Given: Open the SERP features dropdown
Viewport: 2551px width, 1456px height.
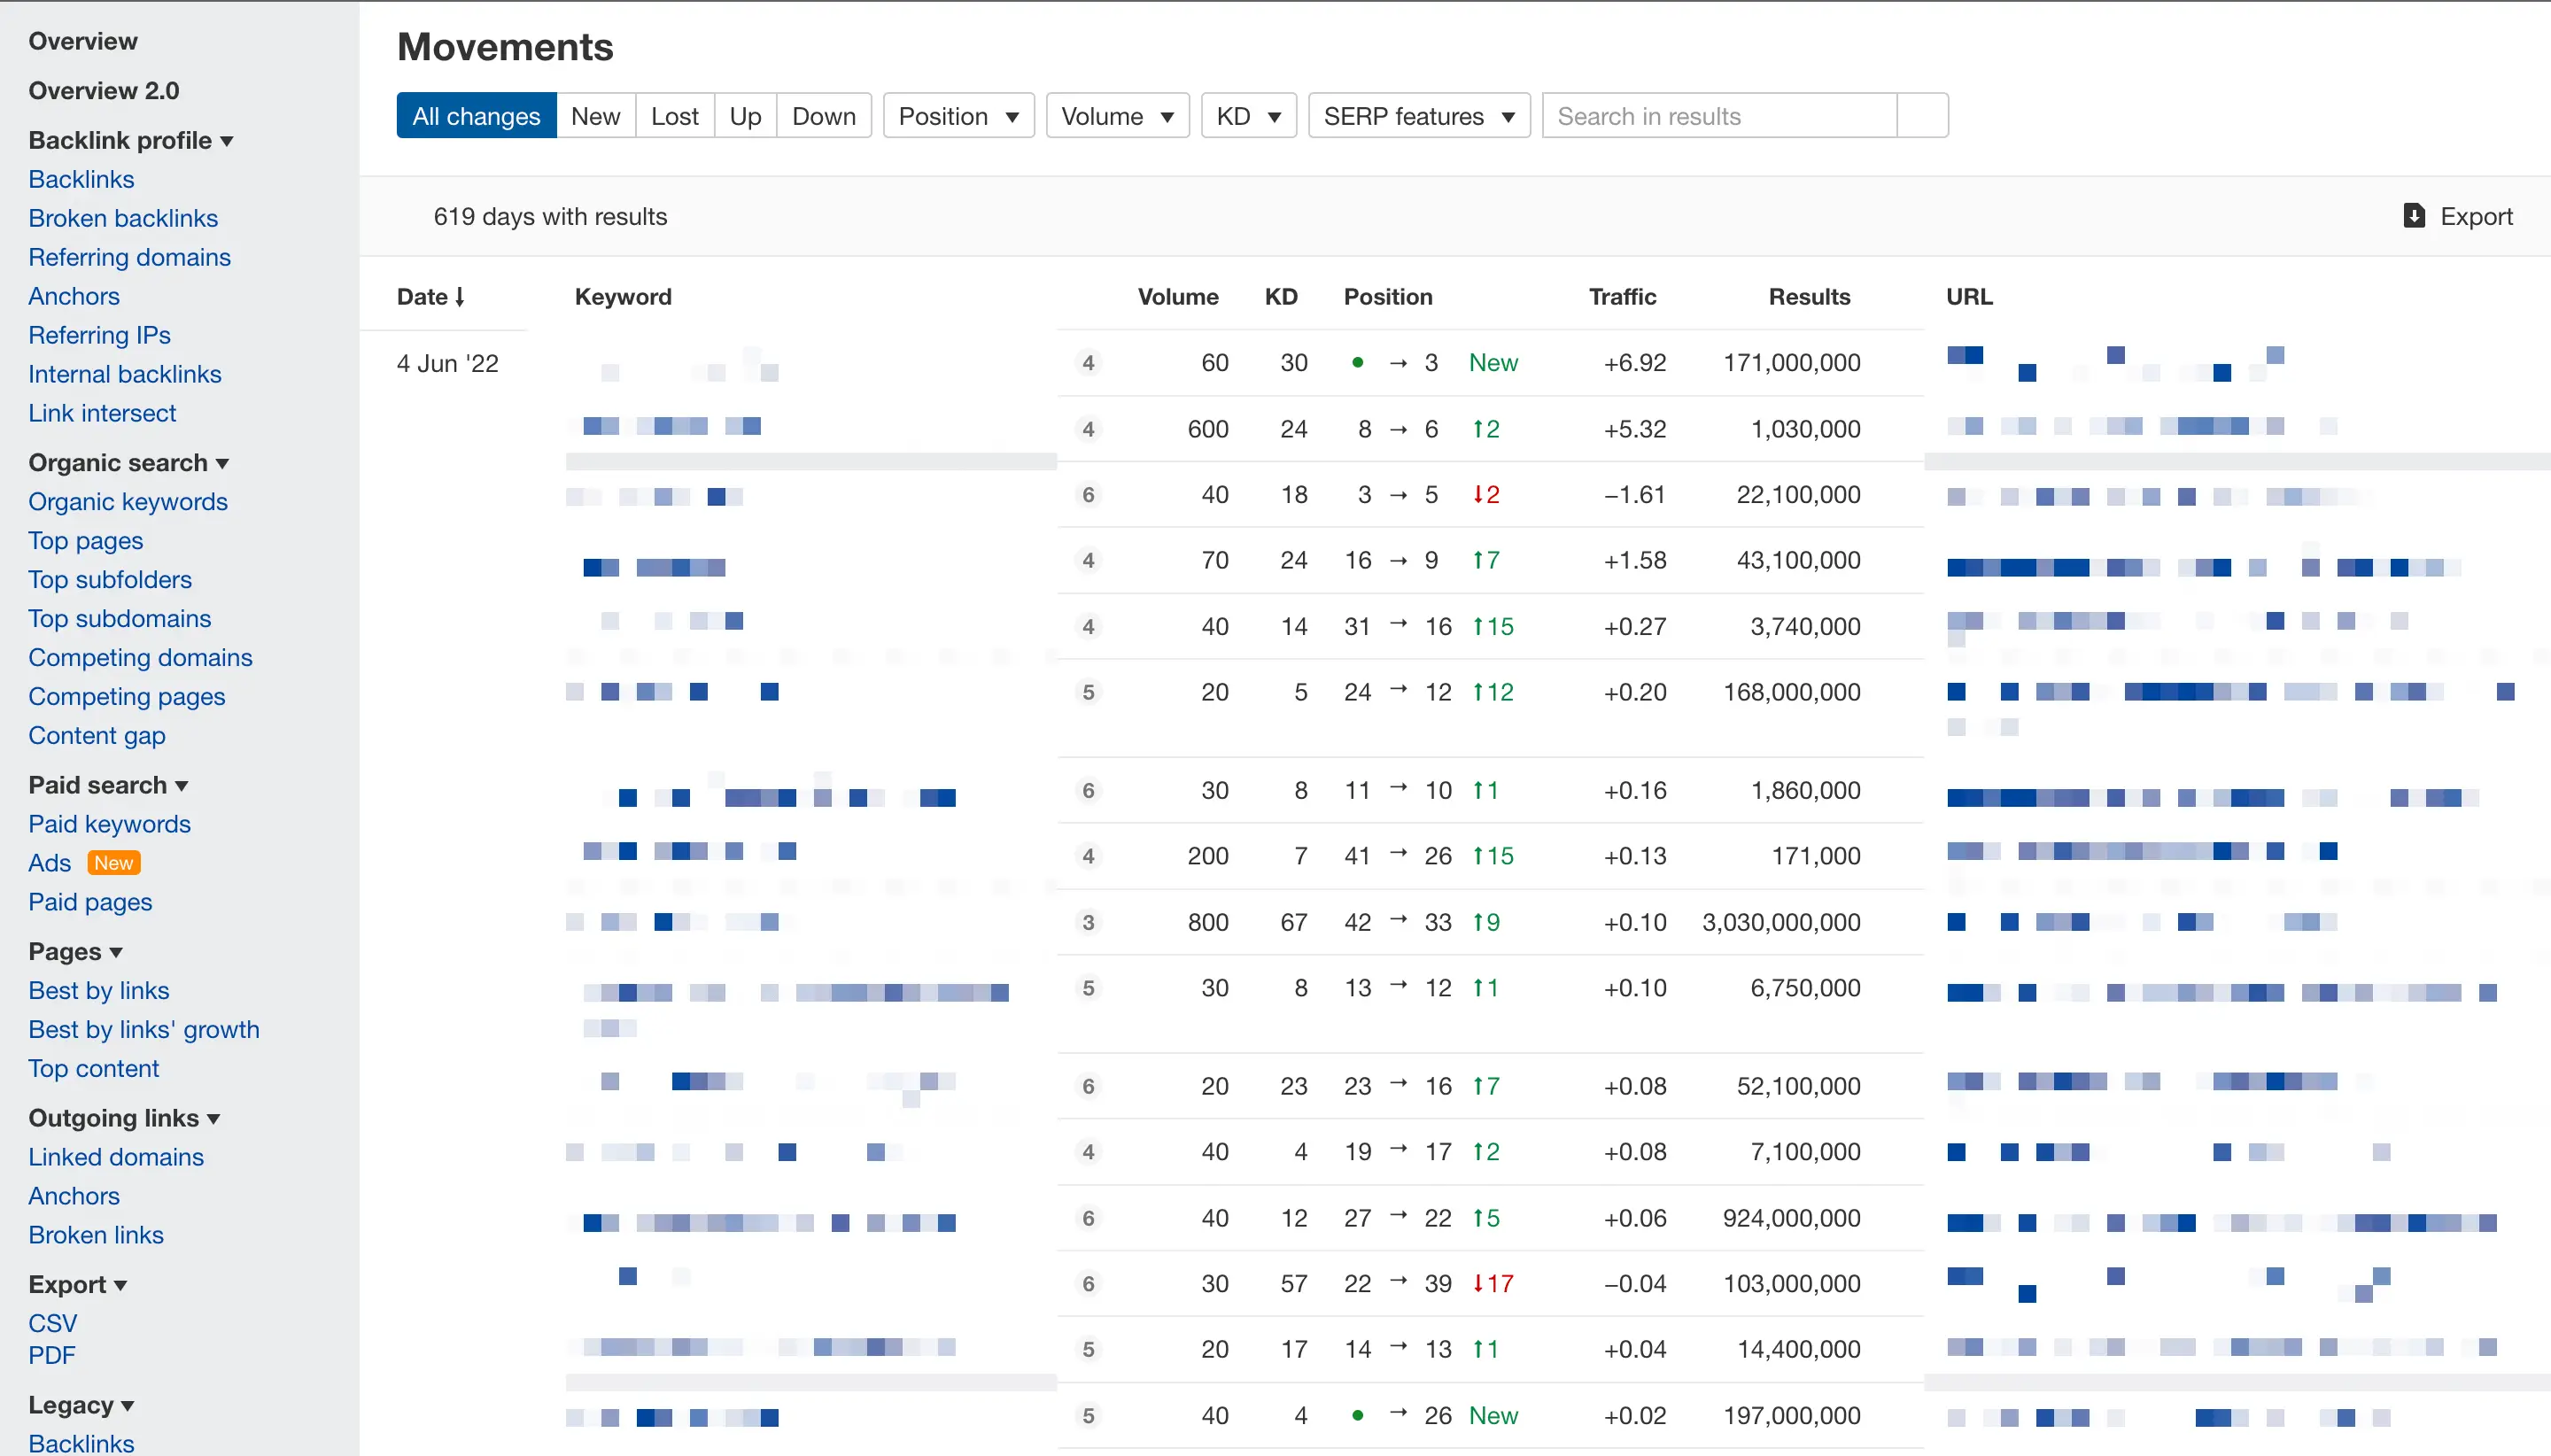Looking at the screenshot, I should [x=1418, y=116].
